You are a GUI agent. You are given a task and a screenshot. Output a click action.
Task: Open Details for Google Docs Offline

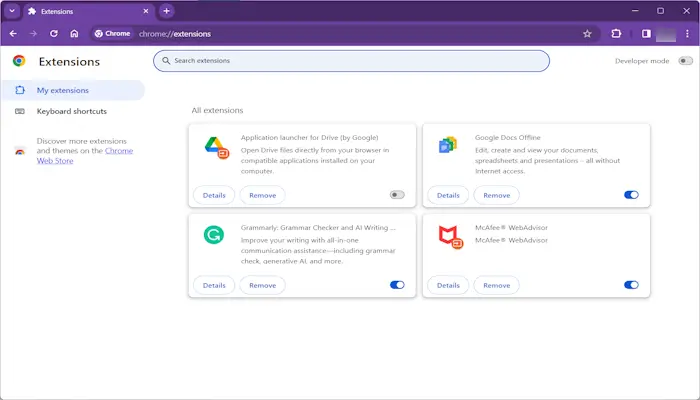coord(448,195)
